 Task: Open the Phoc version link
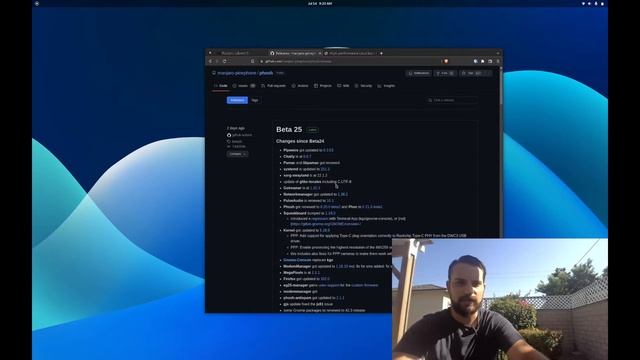(372, 207)
